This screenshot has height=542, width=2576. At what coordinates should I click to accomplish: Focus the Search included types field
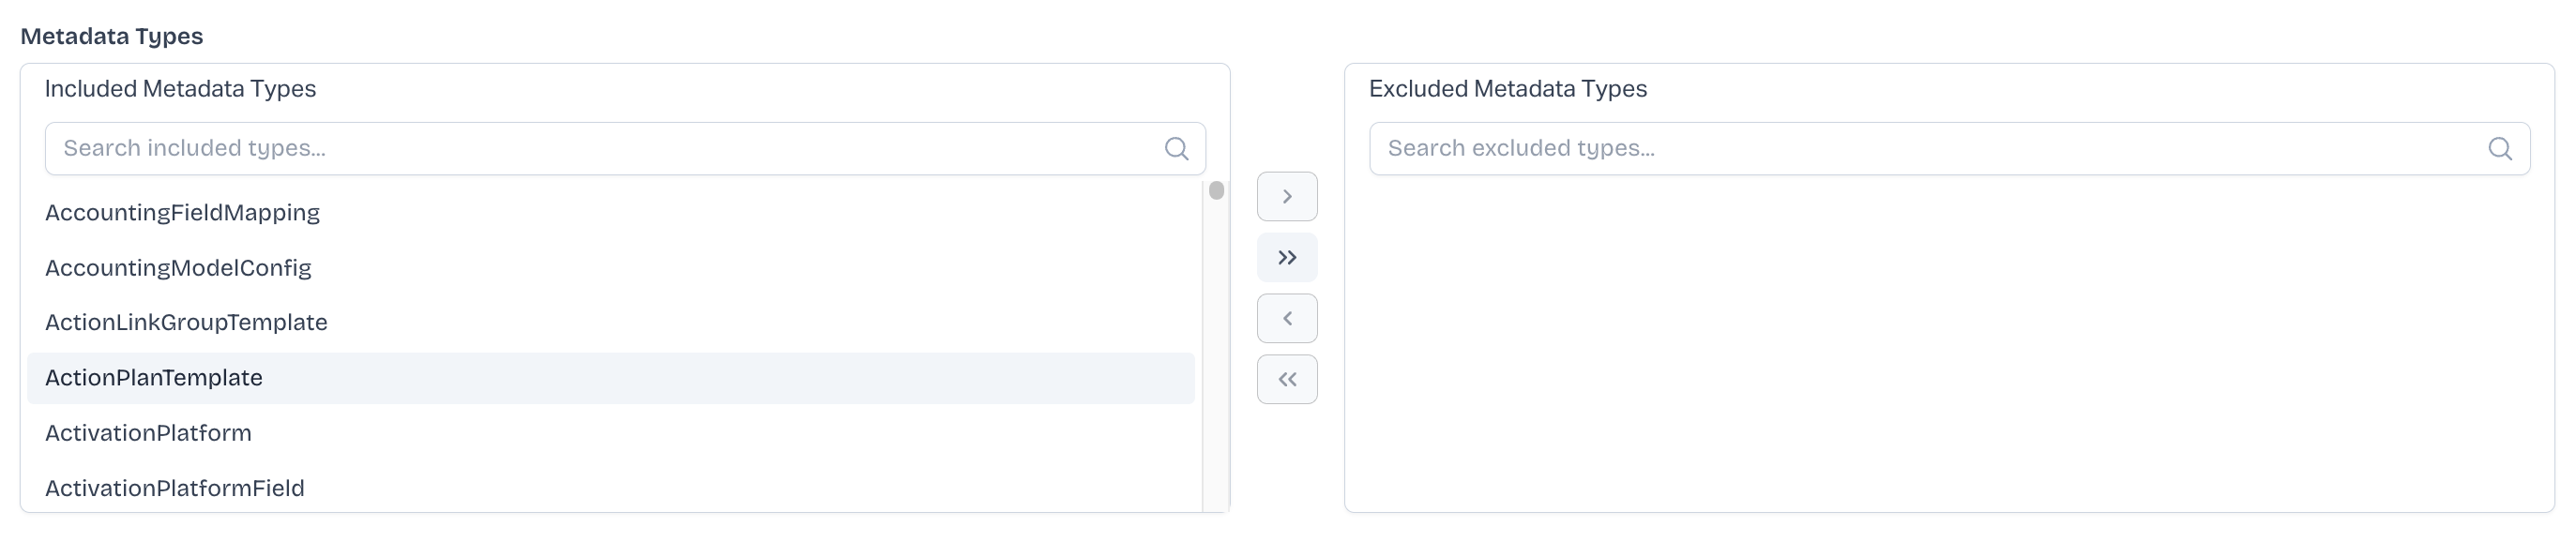click(600, 149)
